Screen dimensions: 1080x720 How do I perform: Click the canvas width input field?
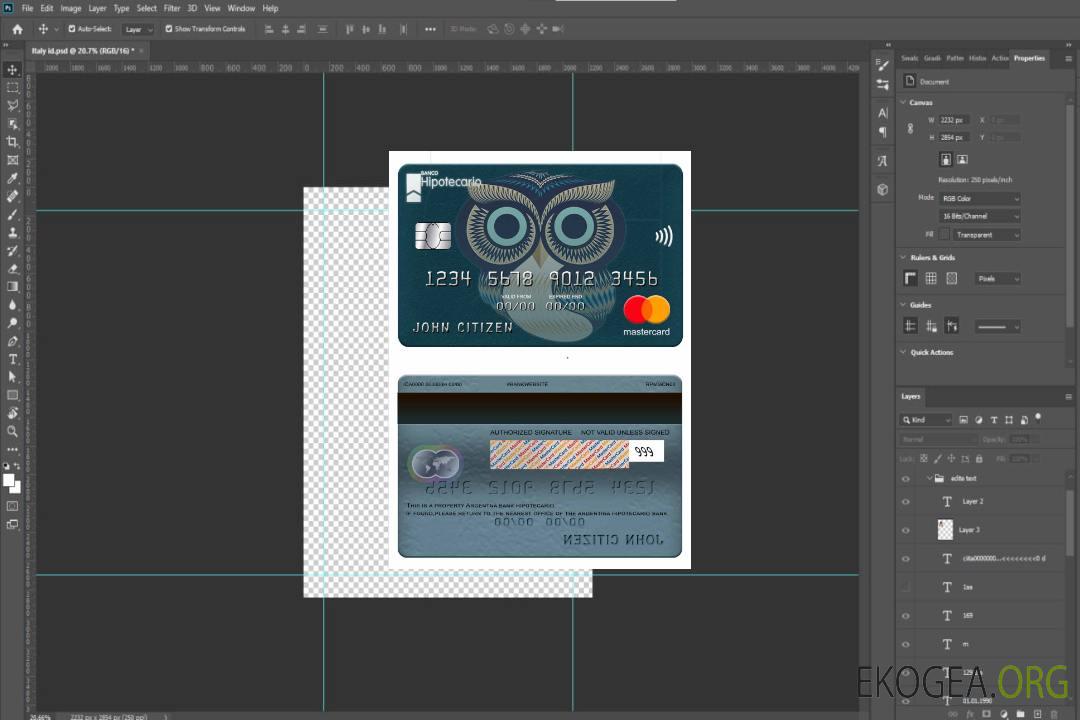point(954,120)
